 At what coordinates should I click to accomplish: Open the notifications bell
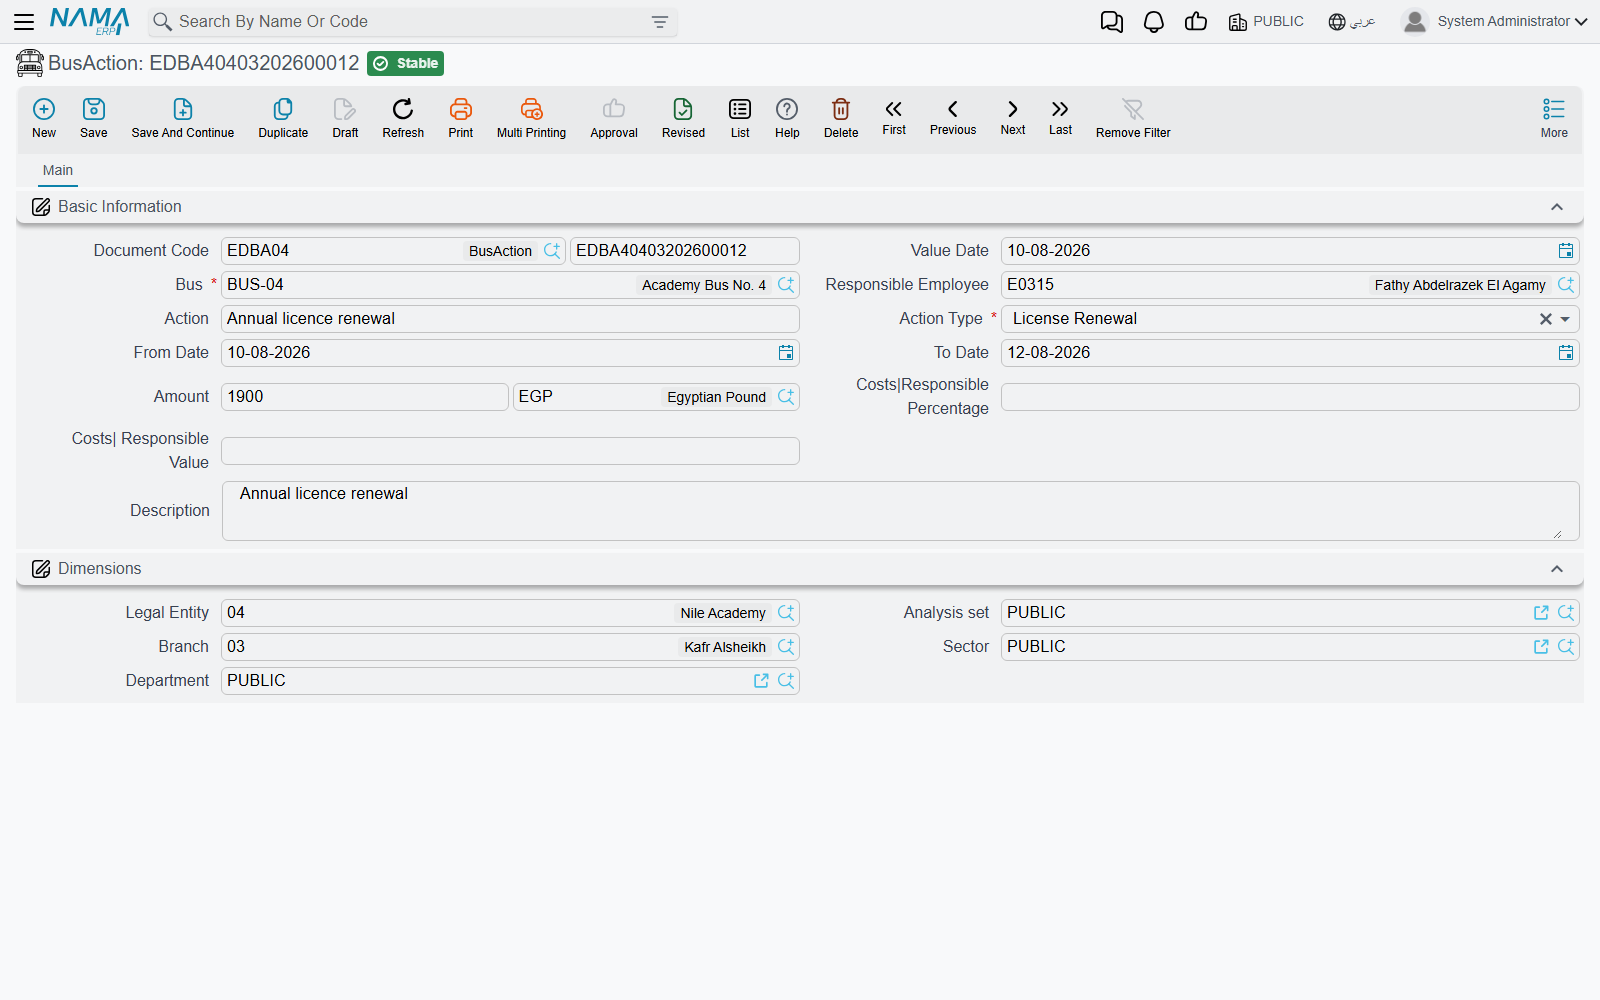pyautogui.click(x=1154, y=22)
